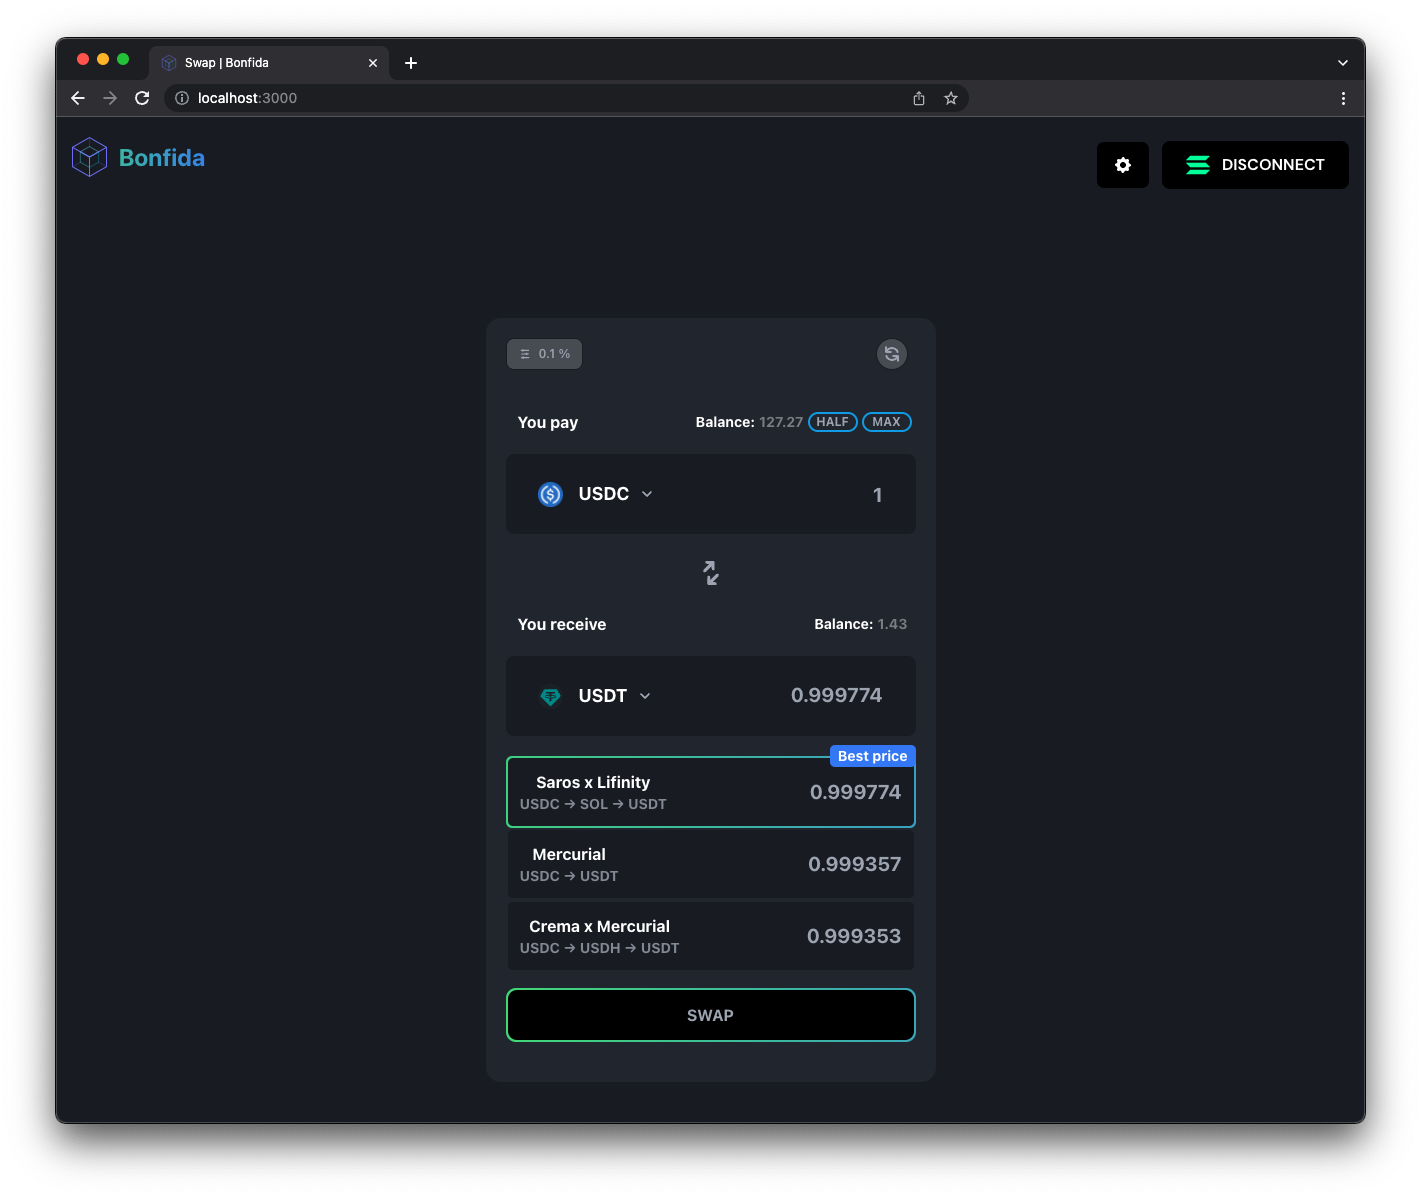
Task: Bookmark this page with star
Action: 951,98
